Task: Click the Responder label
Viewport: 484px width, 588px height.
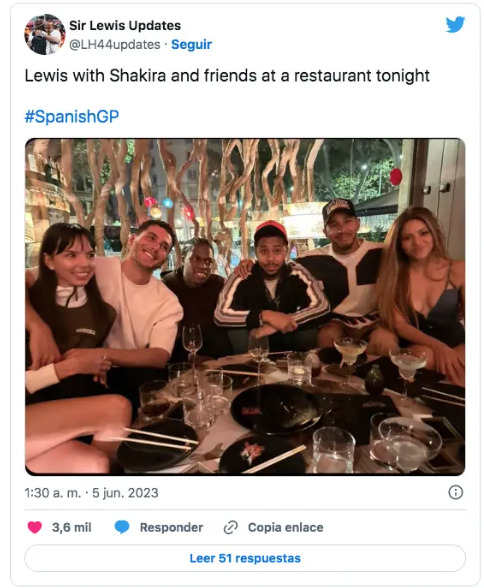Action: point(171,527)
